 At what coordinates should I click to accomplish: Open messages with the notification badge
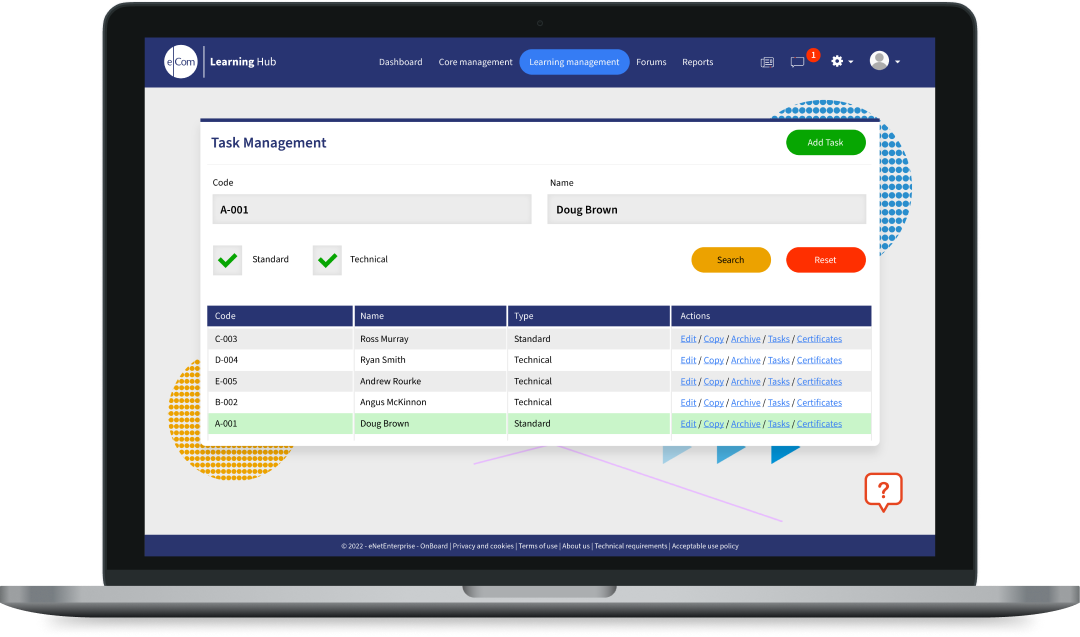[x=797, y=62]
